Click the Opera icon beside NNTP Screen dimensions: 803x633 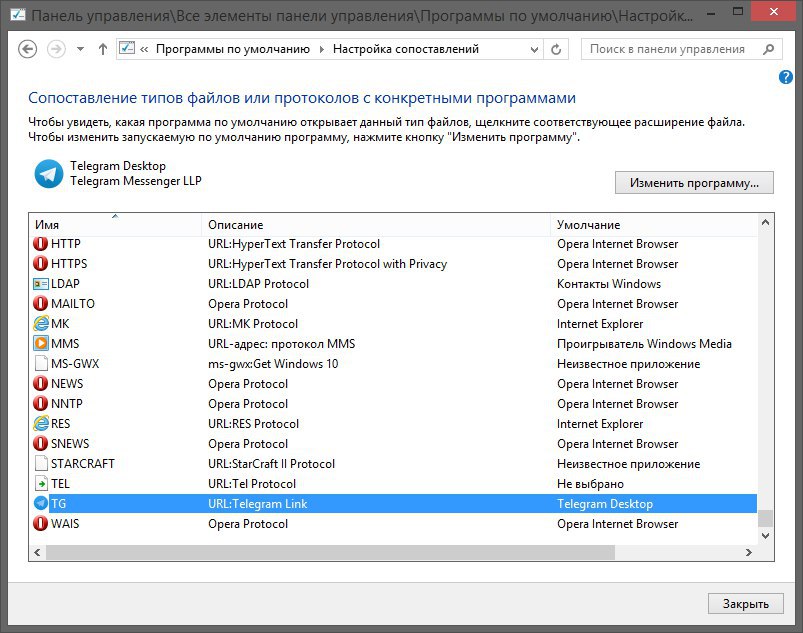(40, 404)
